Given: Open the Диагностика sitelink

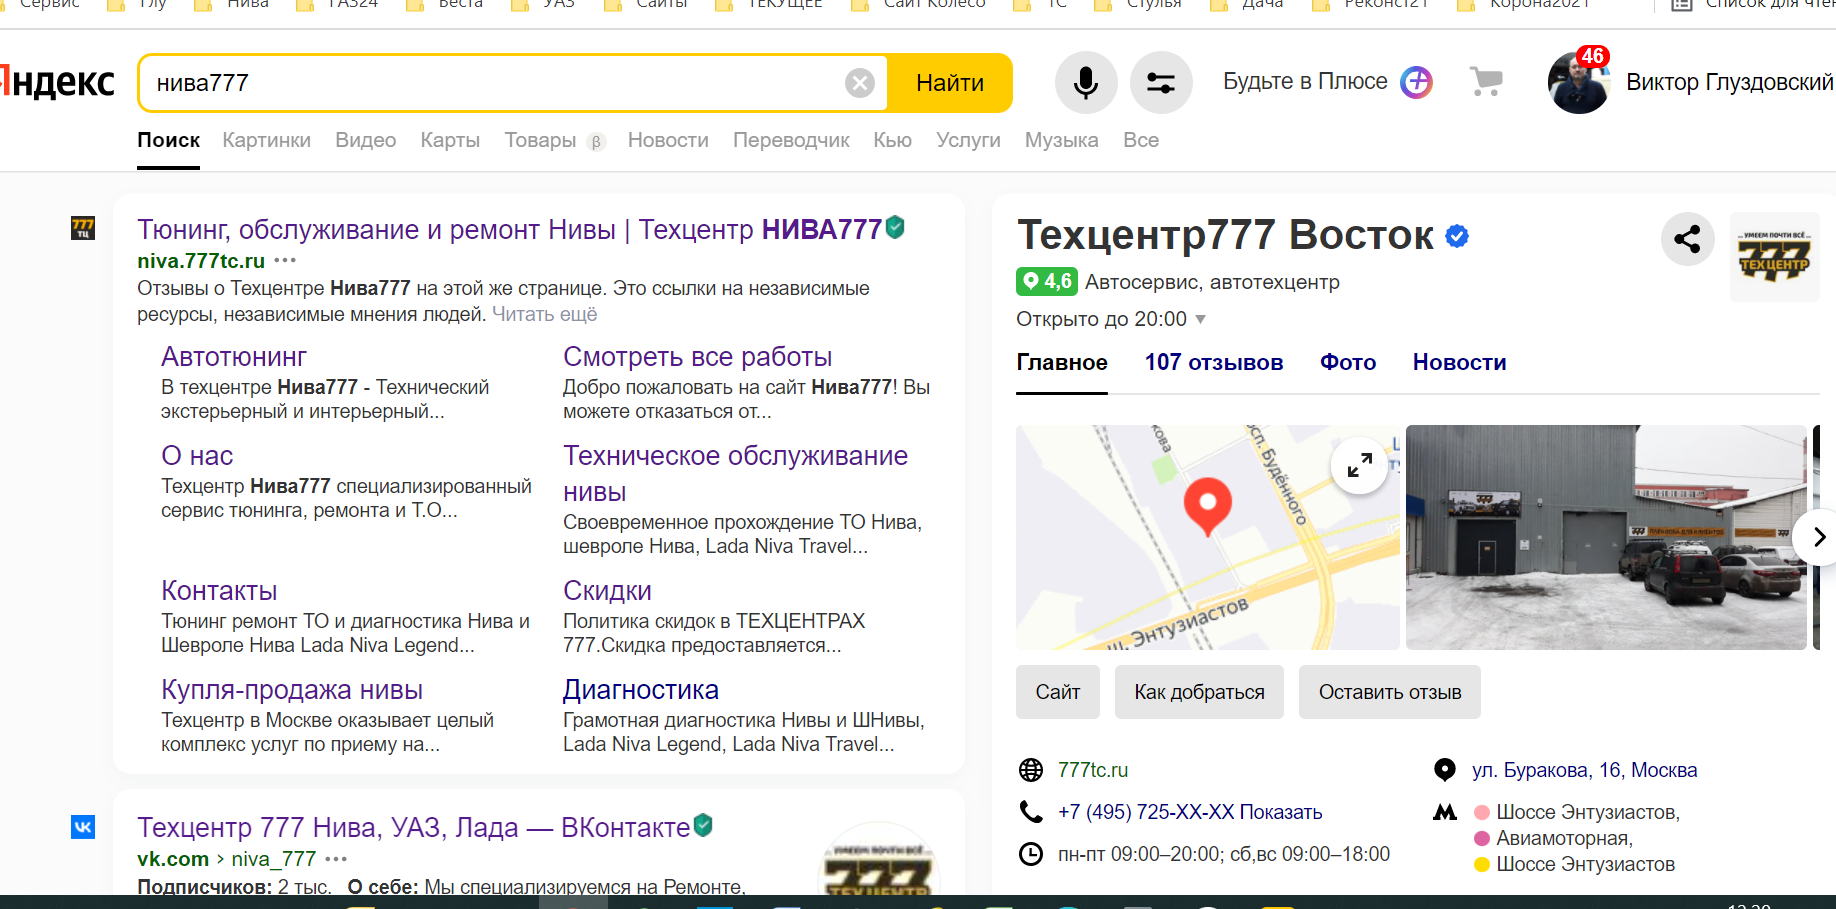Looking at the screenshot, I should pyautogui.click(x=641, y=690).
